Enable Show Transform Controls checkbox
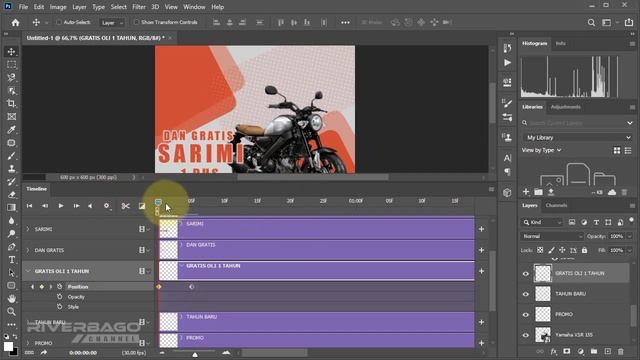640x360 pixels. point(137,22)
